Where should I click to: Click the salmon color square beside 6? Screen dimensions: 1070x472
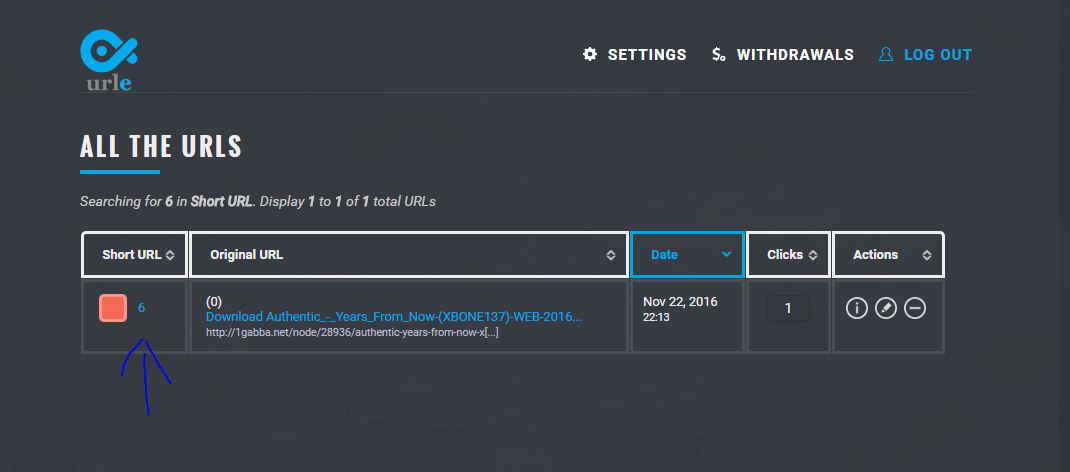(113, 308)
